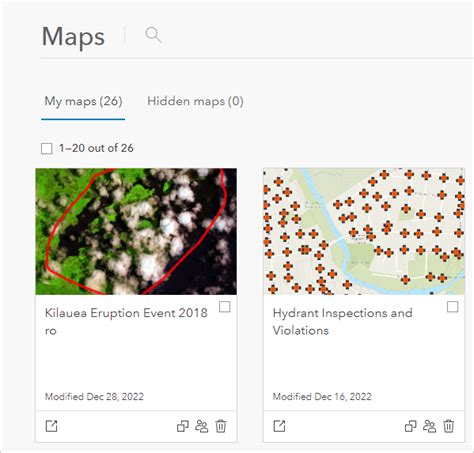The width and height of the screenshot is (474, 453).
Task: Check the select-all box beside 1–20 out of 26
Action: (x=47, y=148)
